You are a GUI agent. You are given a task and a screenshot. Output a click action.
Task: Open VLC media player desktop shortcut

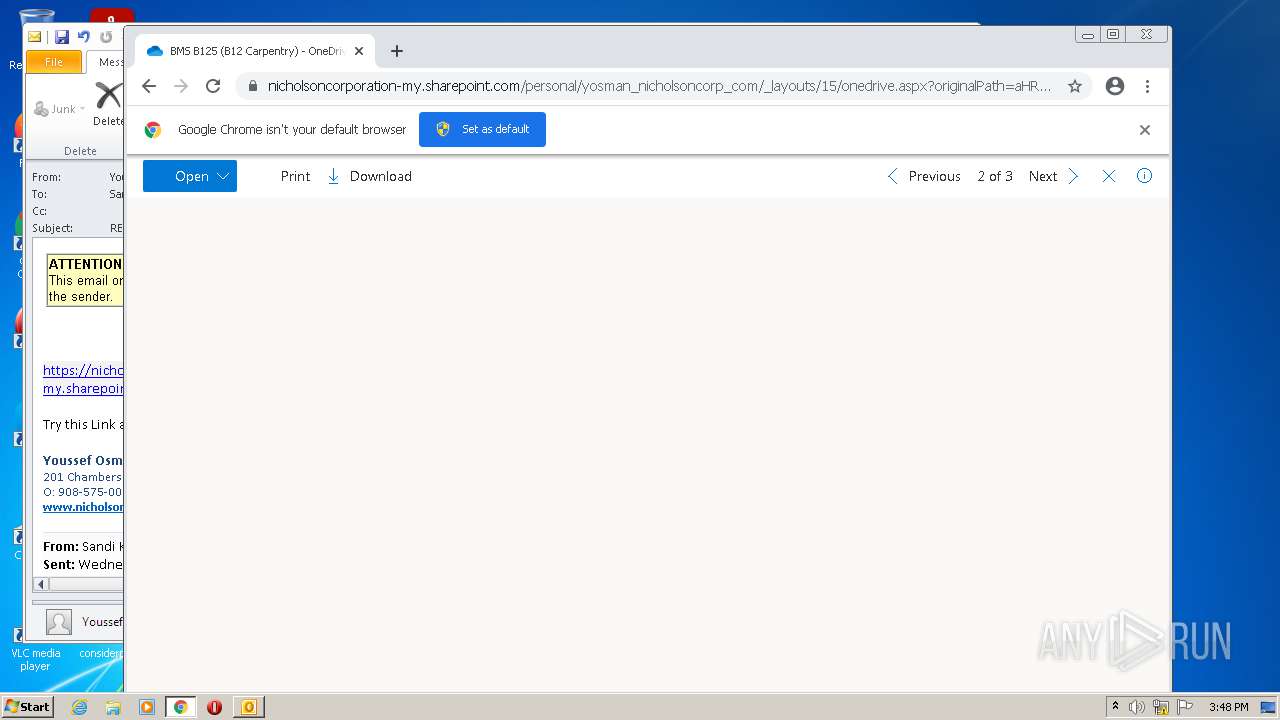35,645
